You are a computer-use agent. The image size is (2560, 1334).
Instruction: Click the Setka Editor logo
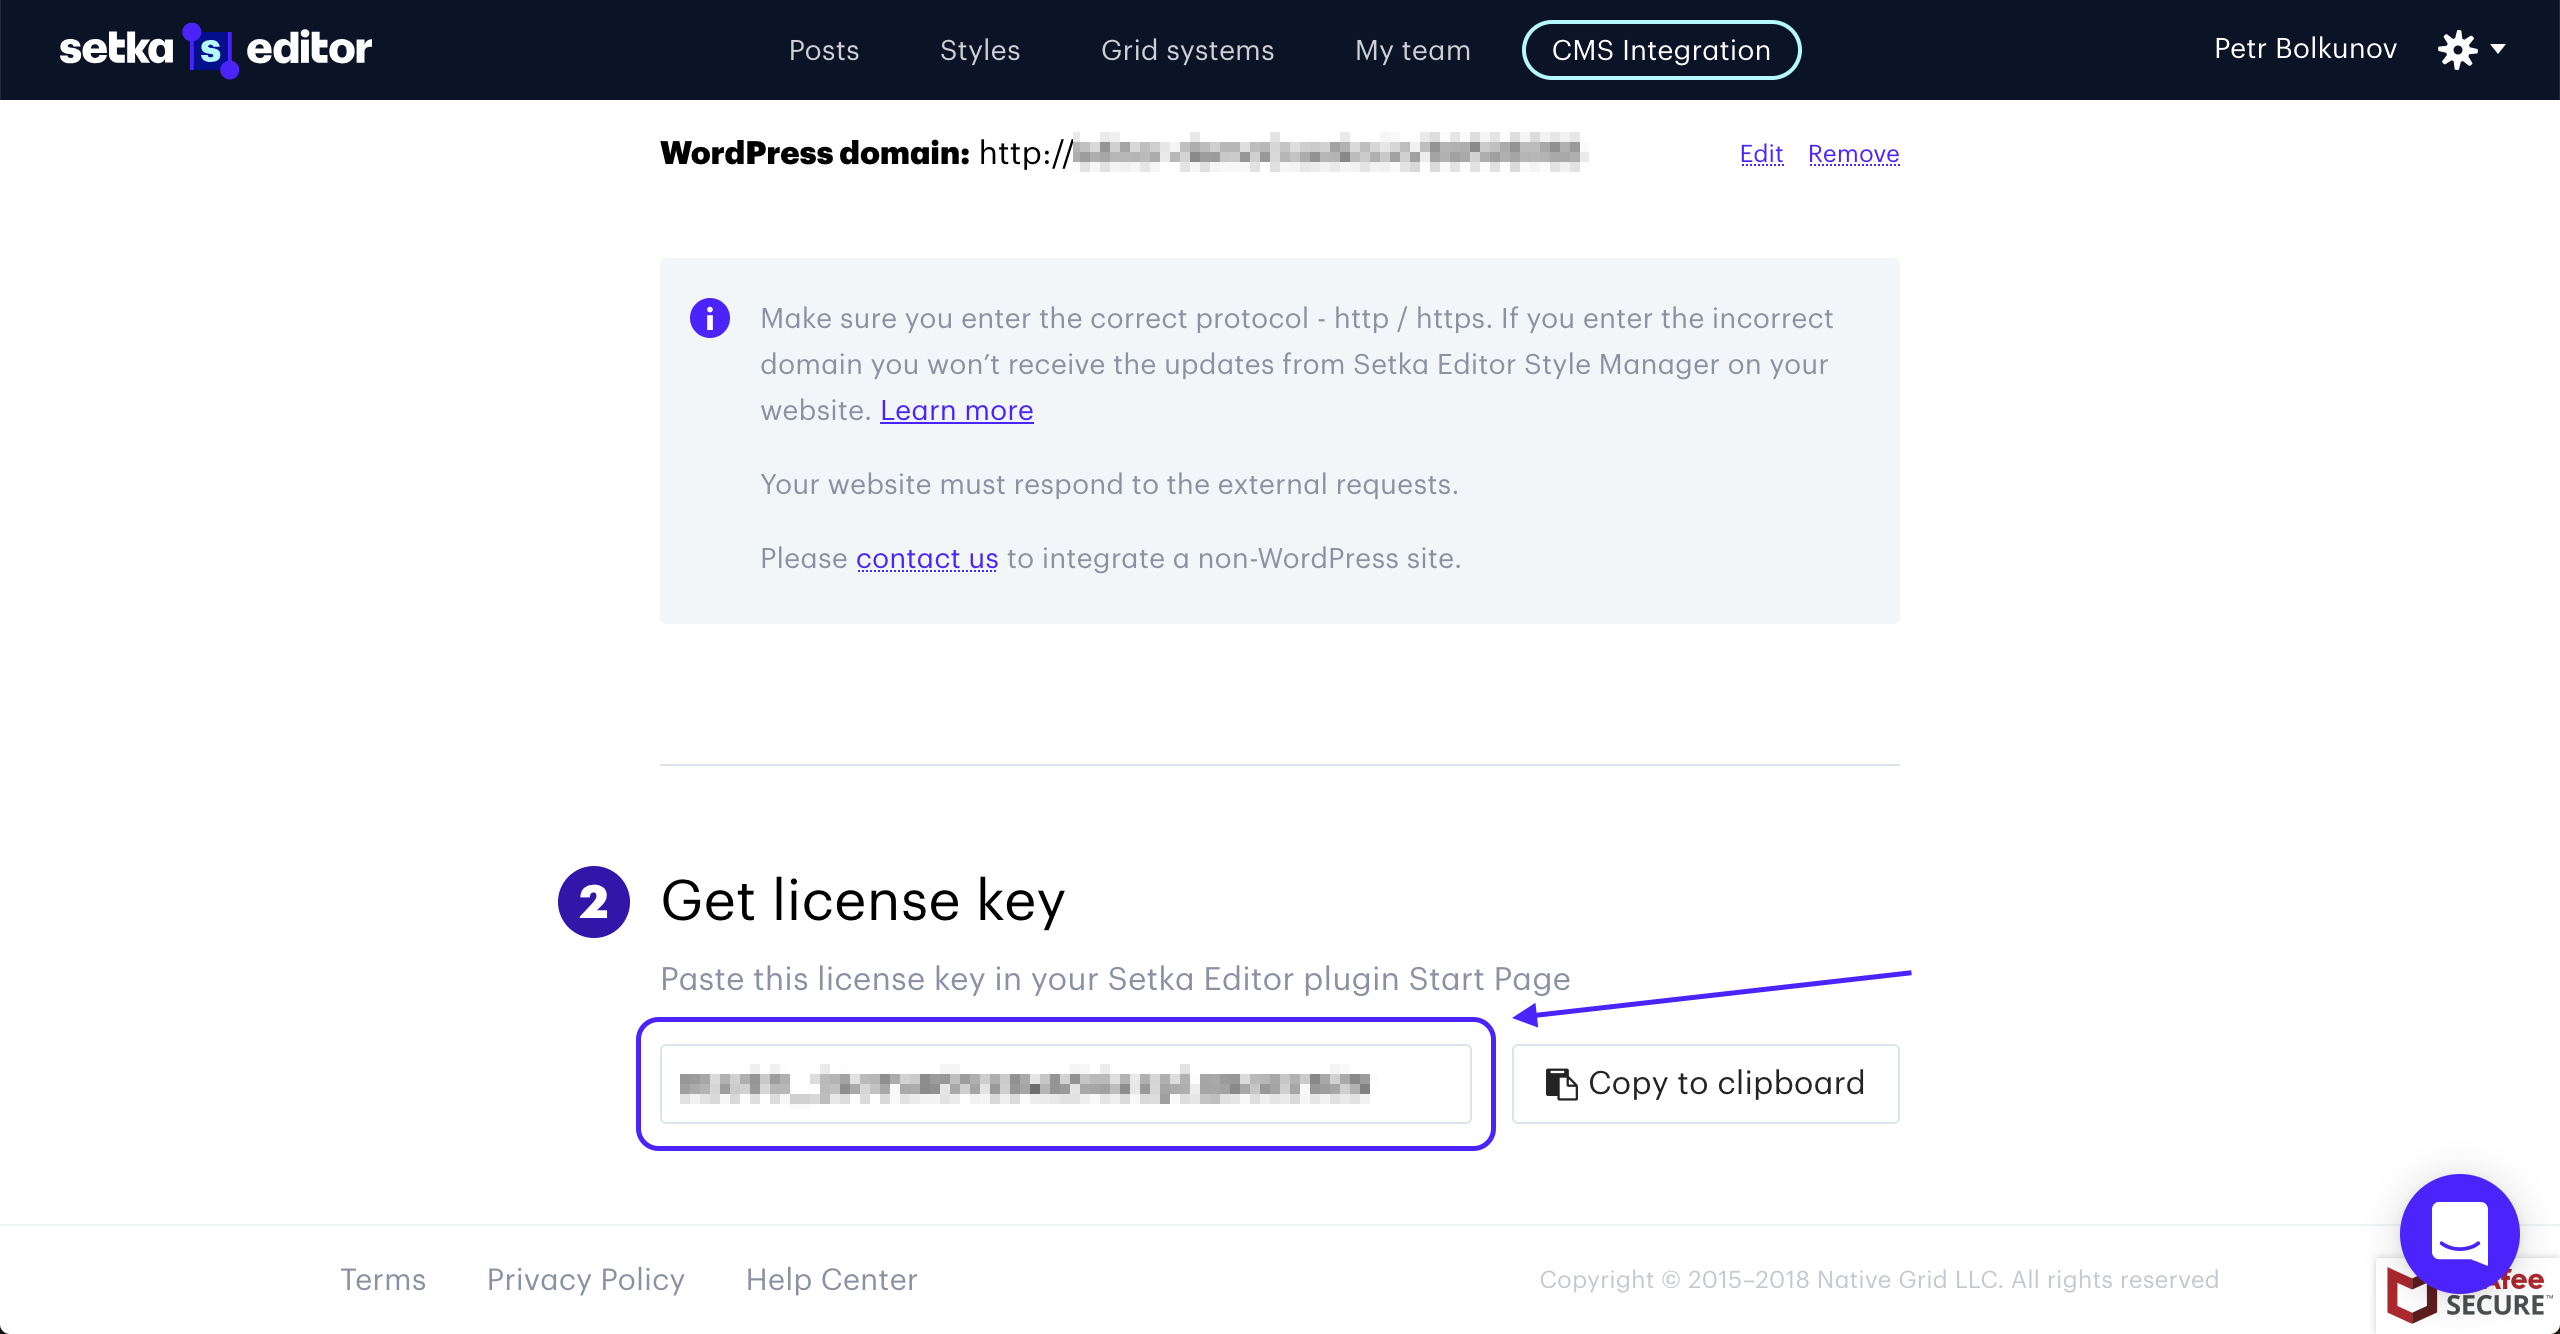(x=215, y=49)
